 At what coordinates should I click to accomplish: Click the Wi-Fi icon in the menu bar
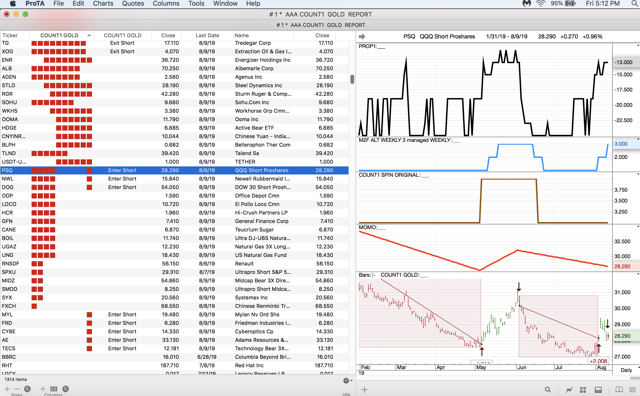tap(540, 3)
